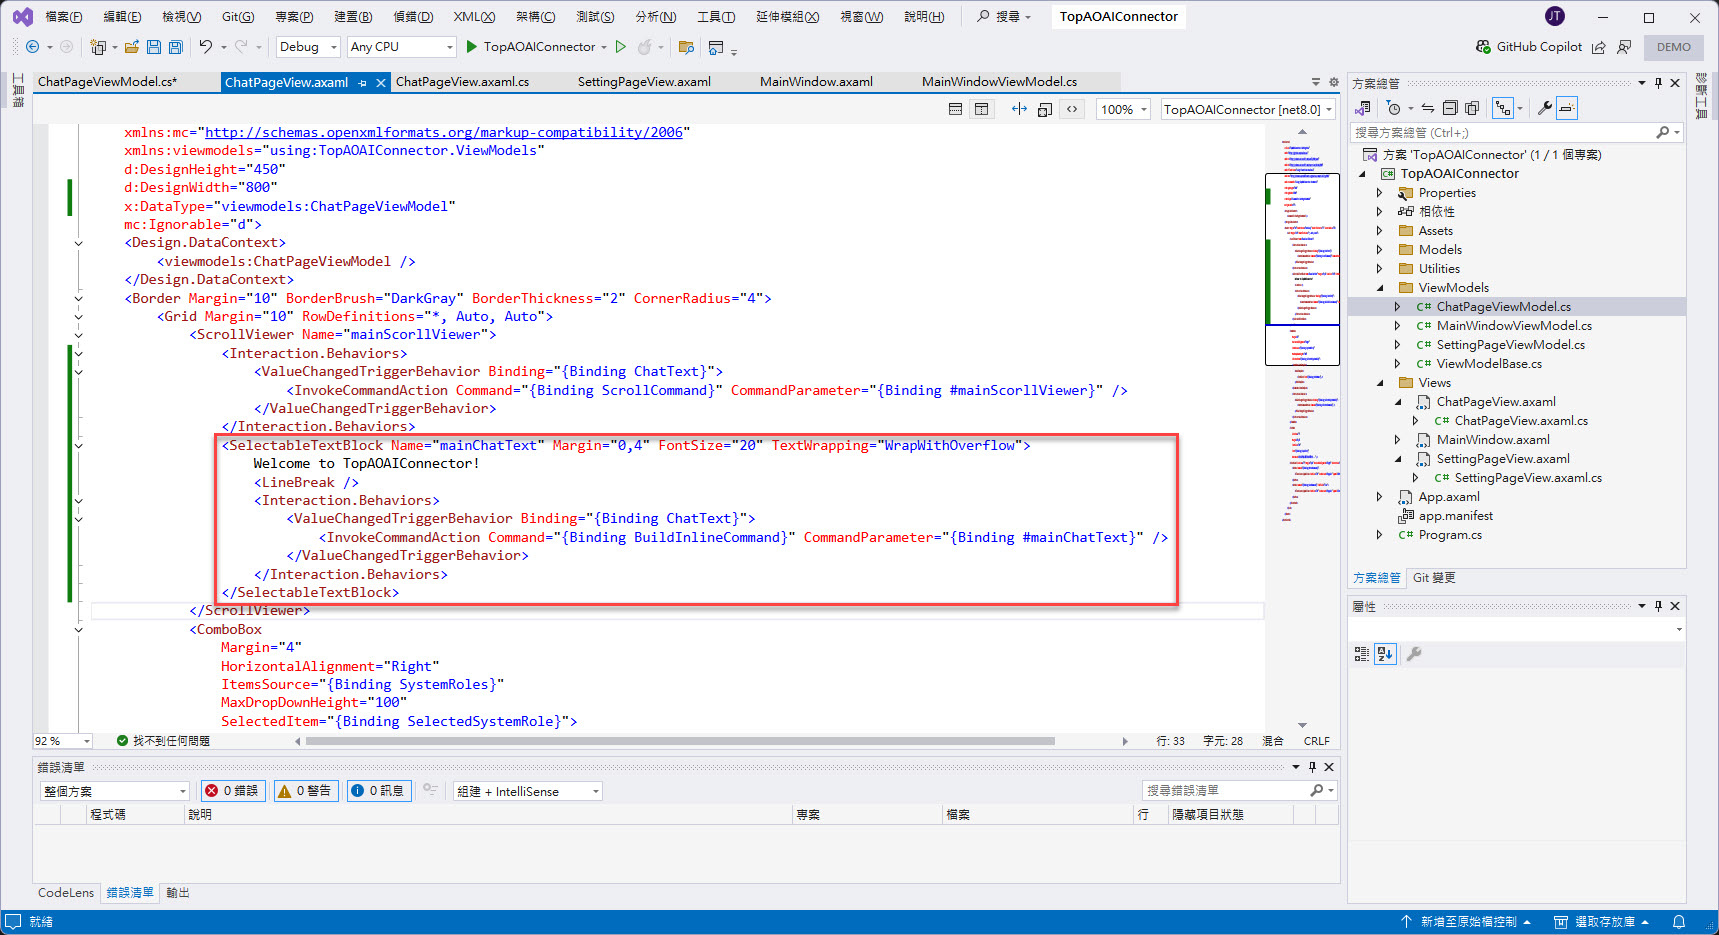Click the schemas.openxmlformats.org markup-compatibility link
The height and width of the screenshot is (935, 1719).
coord(444,132)
